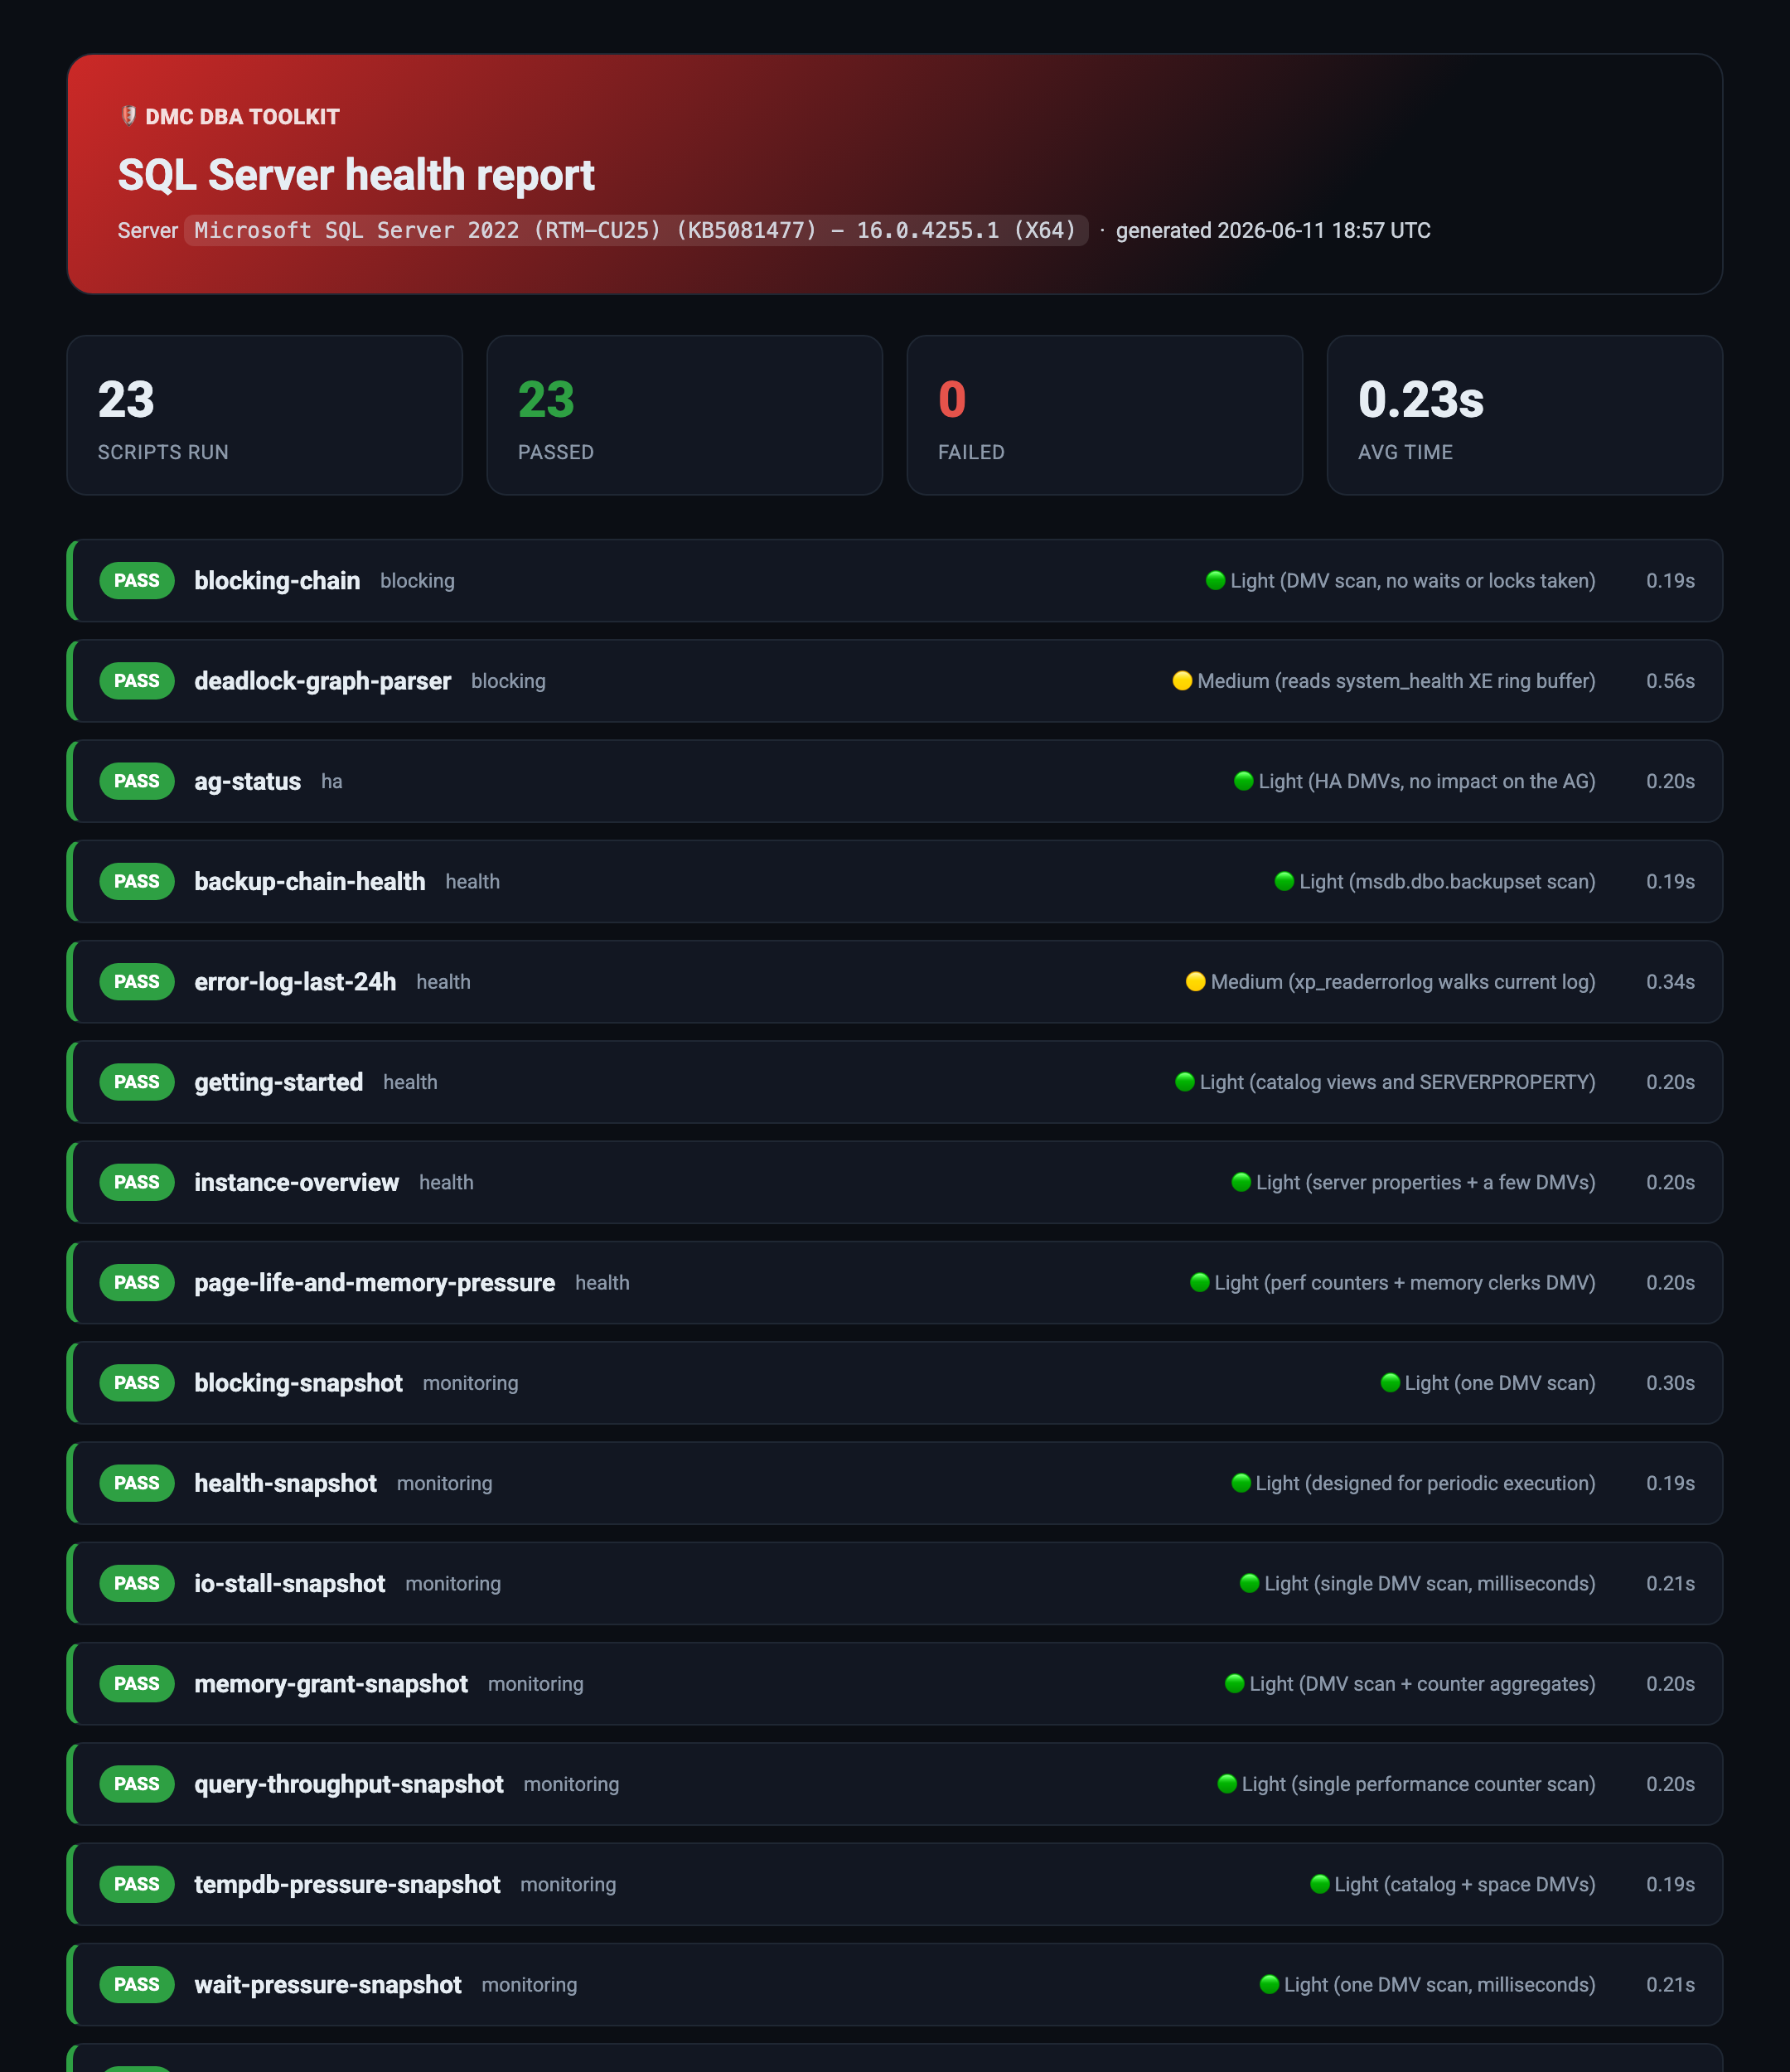The width and height of the screenshot is (1790, 2072).
Task: Open the Avg Time summary card
Action: [1525, 415]
